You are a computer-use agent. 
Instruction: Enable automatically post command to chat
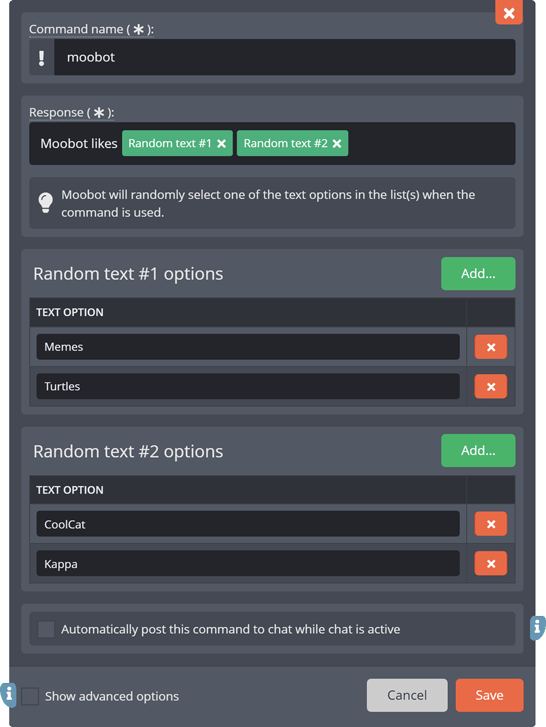pyautogui.click(x=46, y=629)
